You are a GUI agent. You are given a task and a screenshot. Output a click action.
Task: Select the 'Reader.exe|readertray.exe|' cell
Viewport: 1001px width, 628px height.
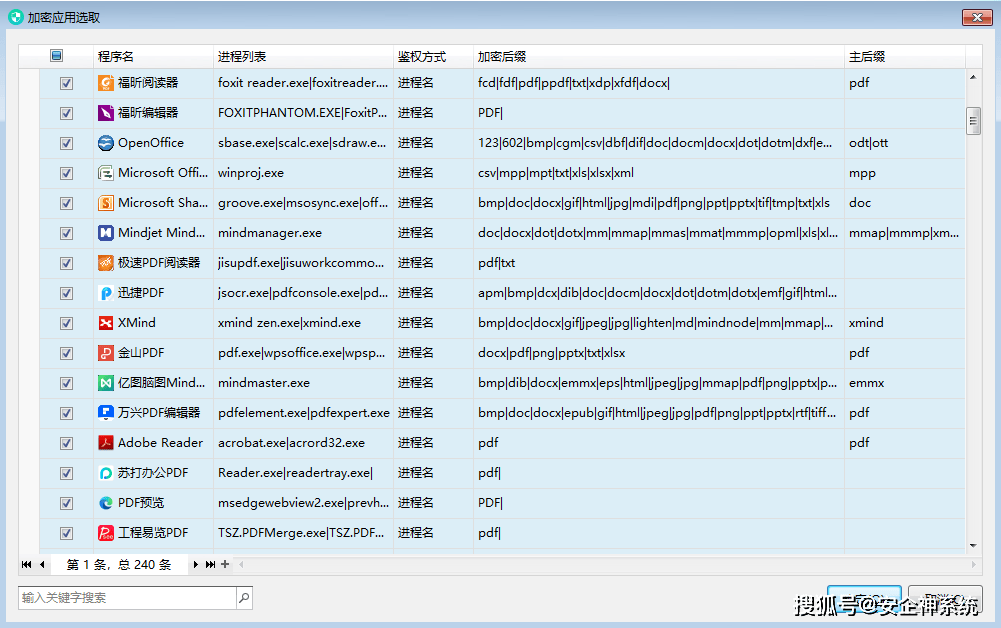(x=303, y=473)
